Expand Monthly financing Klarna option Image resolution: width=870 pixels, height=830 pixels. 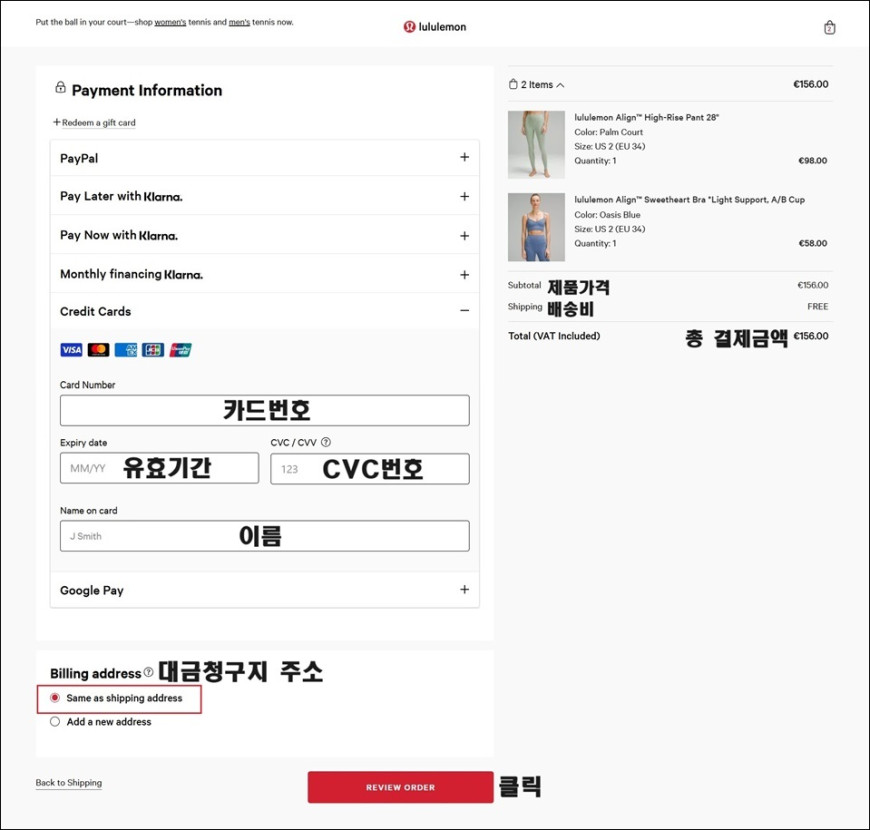tap(265, 274)
